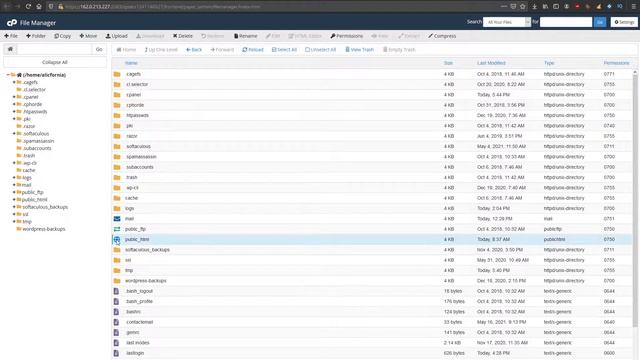Viewport: 640px width, 360px height.
Task: Collapse the /home root tree node
Action: 8,75
